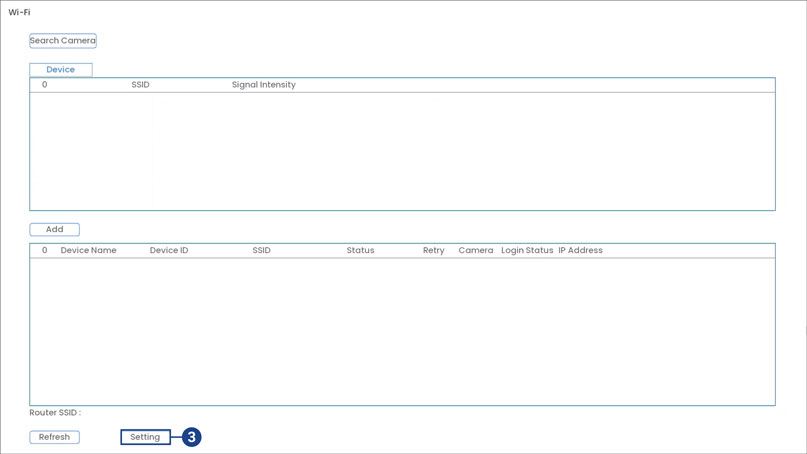
Task: Click the IP Address column header
Action: (581, 251)
